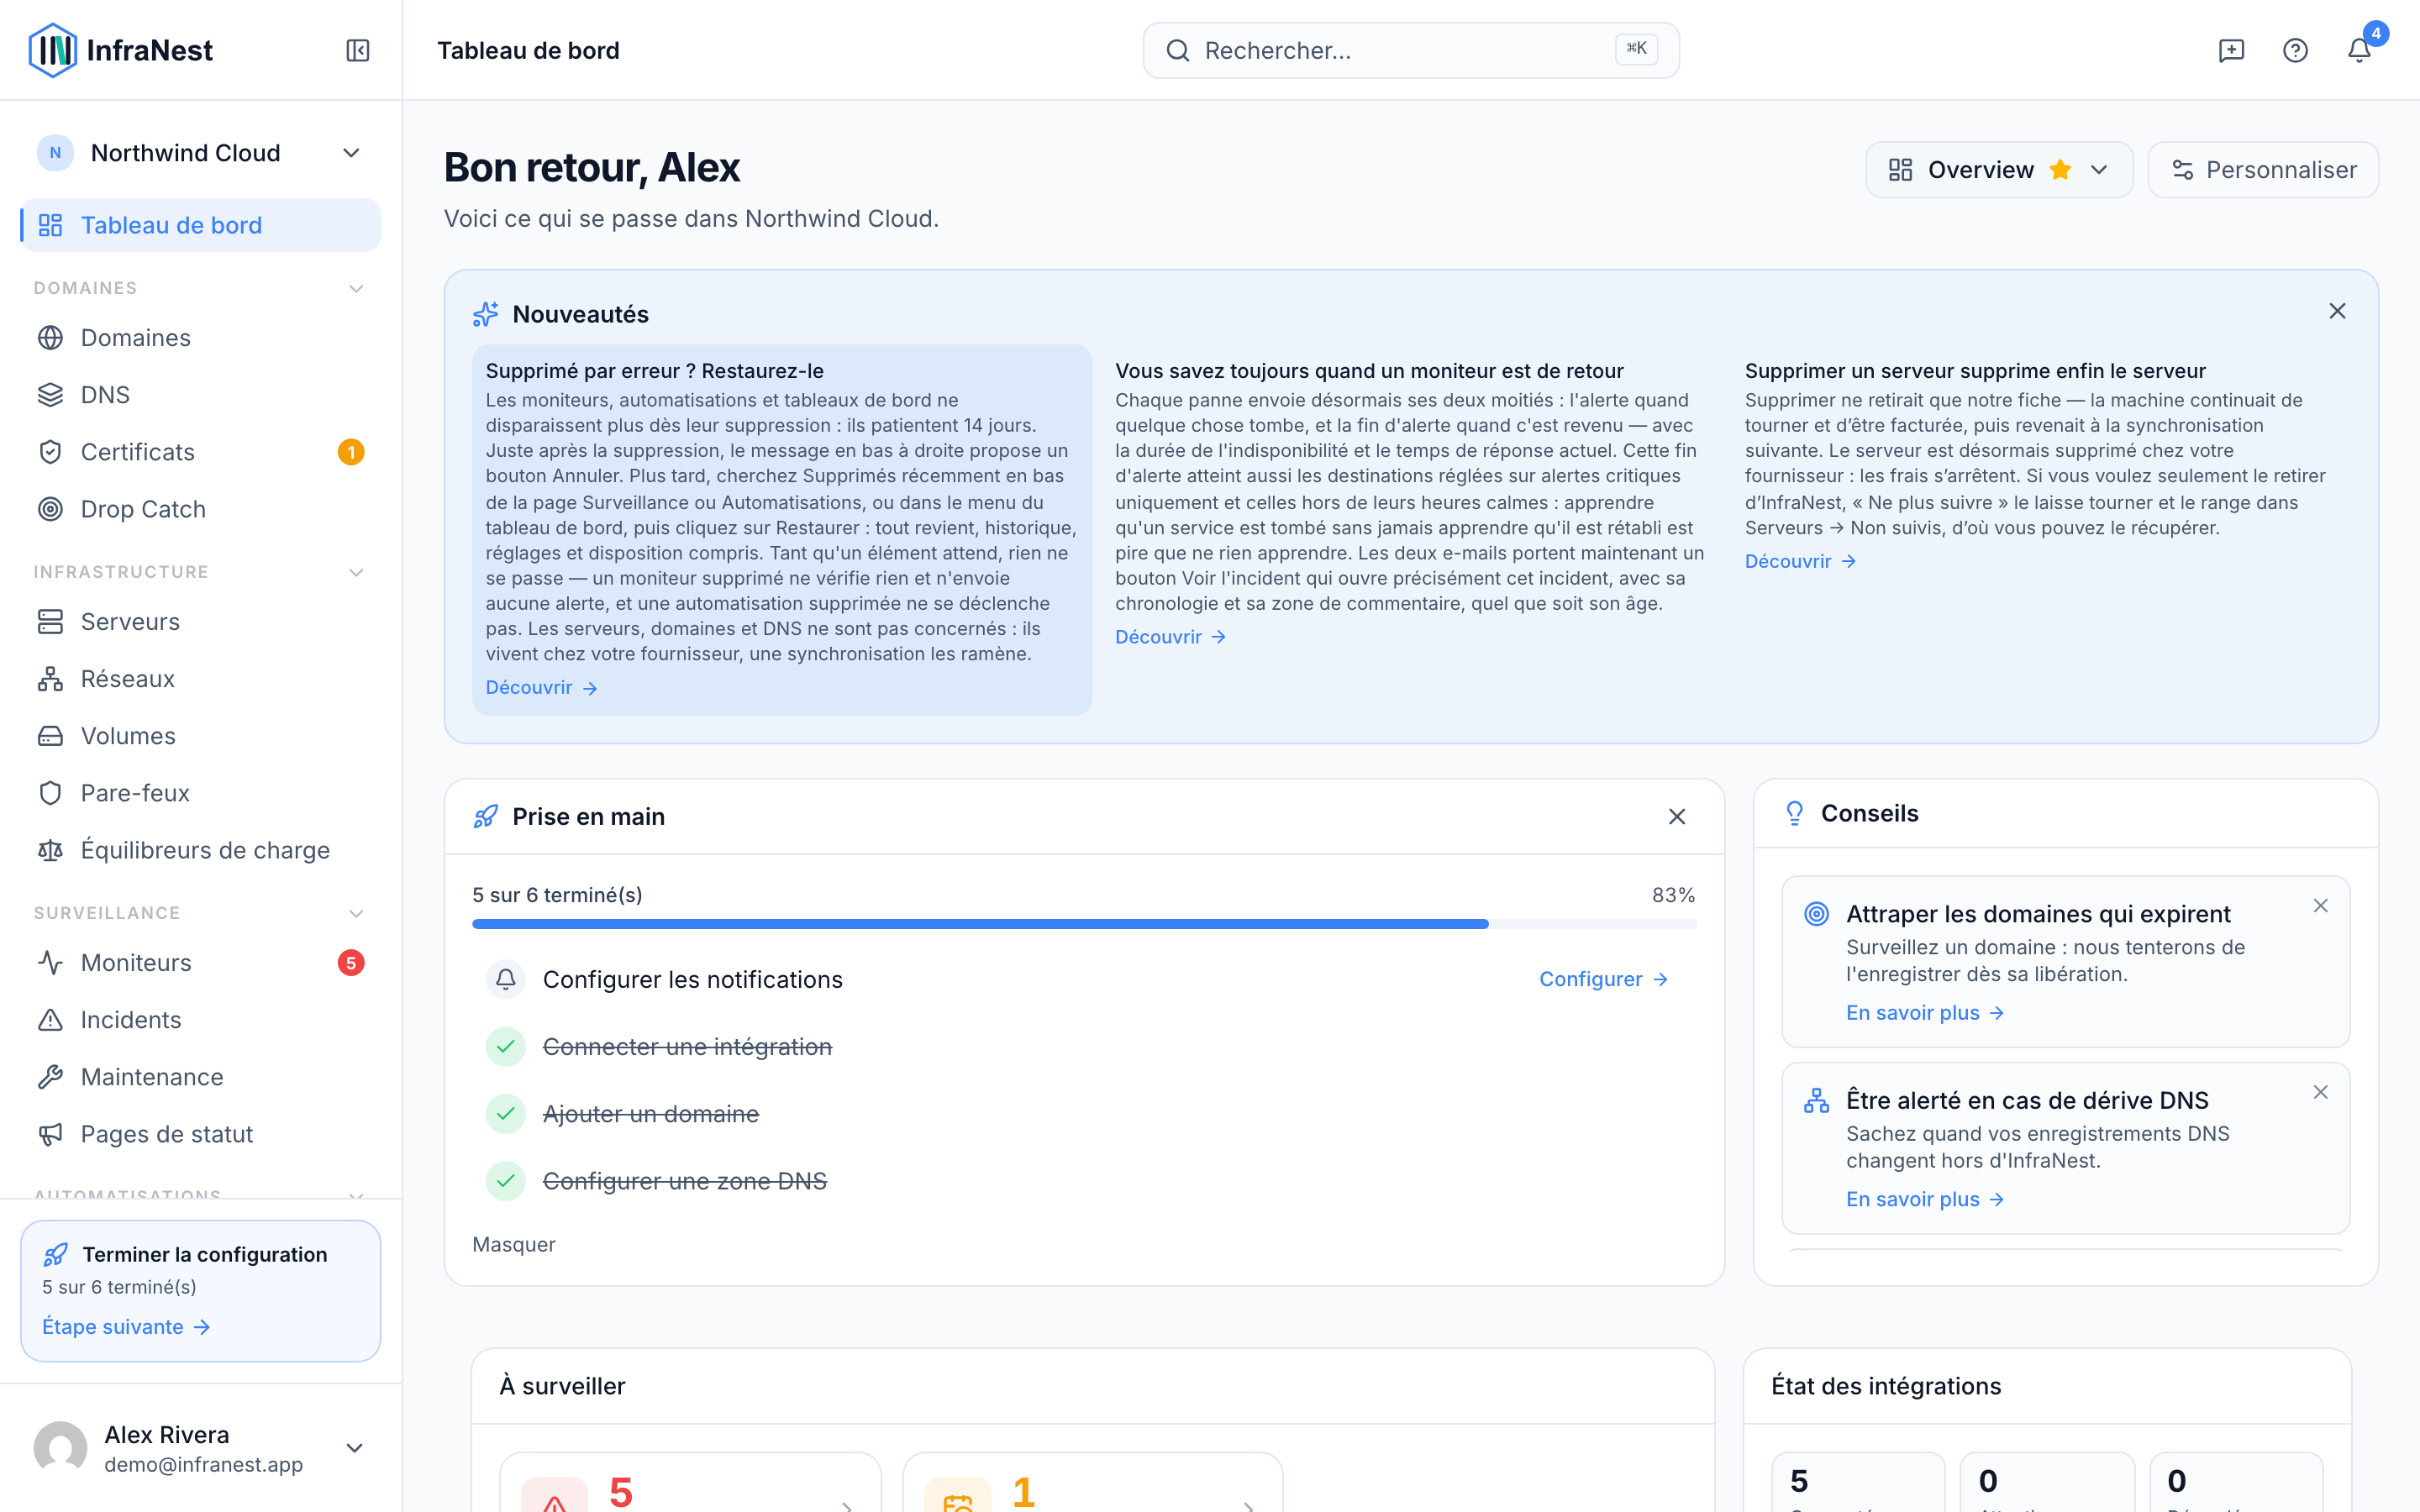Click Alex Rivera's avatar picture
The width and height of the screenshot is (2420, 1512).
tap(60, 1448)
